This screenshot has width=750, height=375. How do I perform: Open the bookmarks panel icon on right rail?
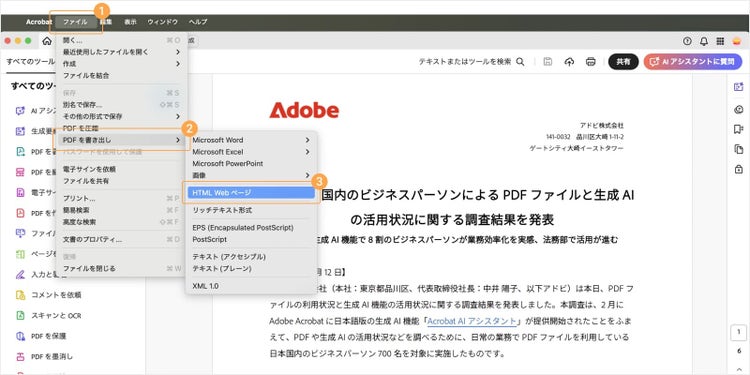click(739, 129)
